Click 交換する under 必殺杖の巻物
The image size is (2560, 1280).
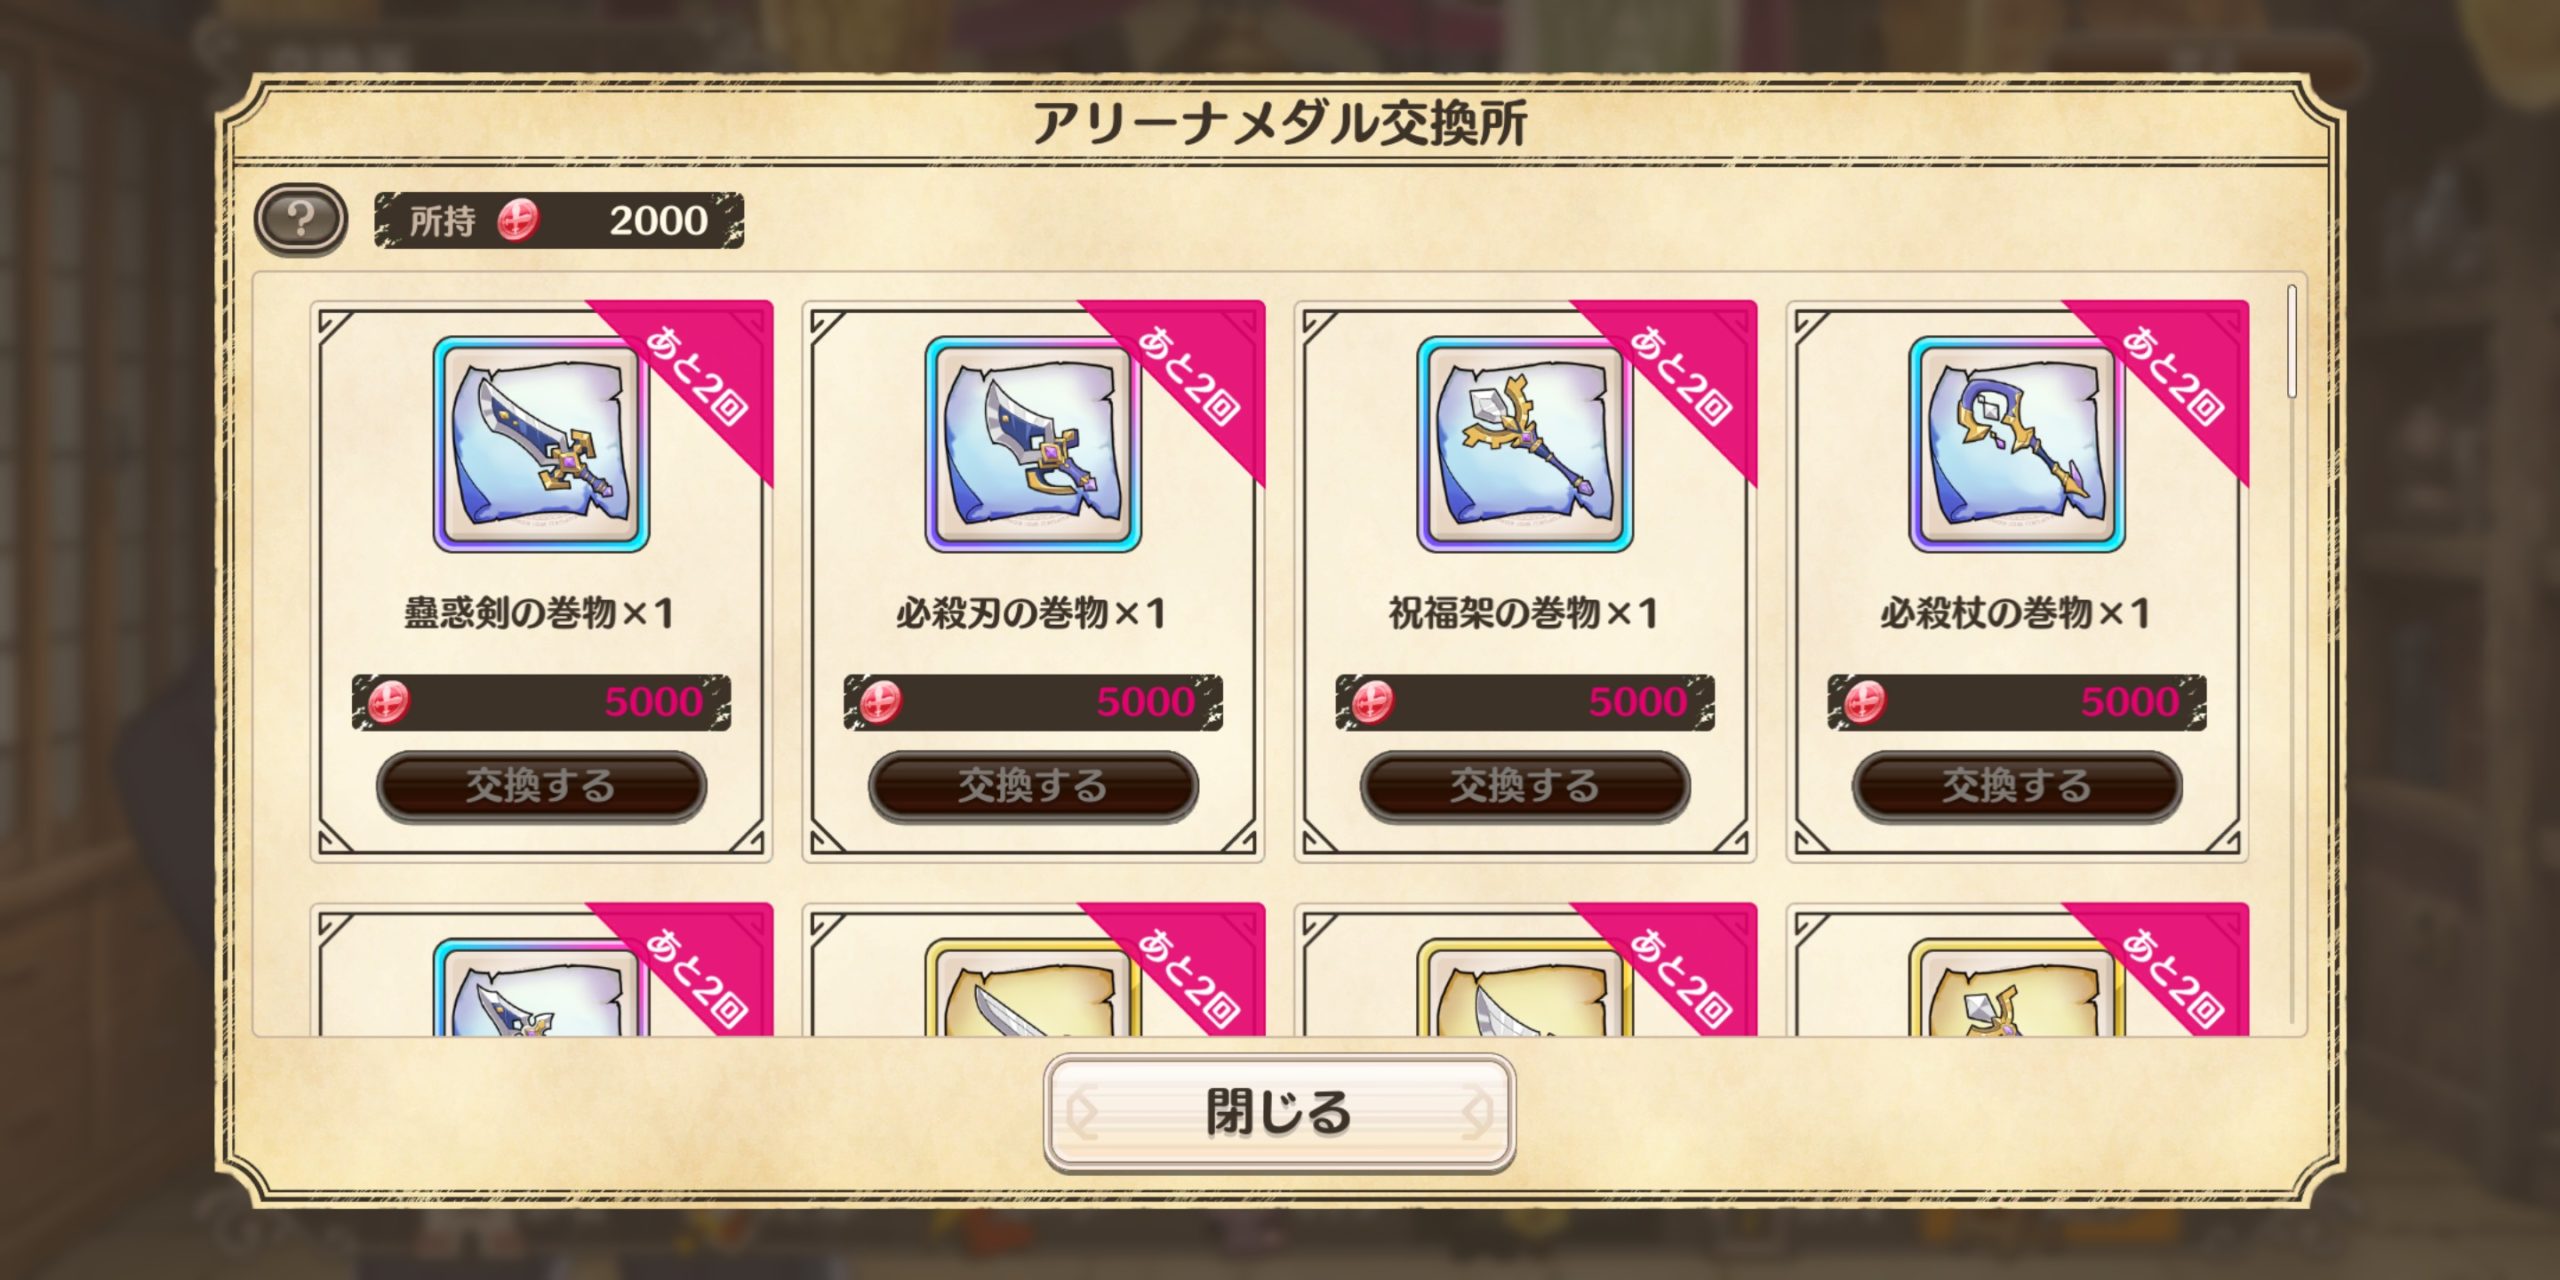2017,786
